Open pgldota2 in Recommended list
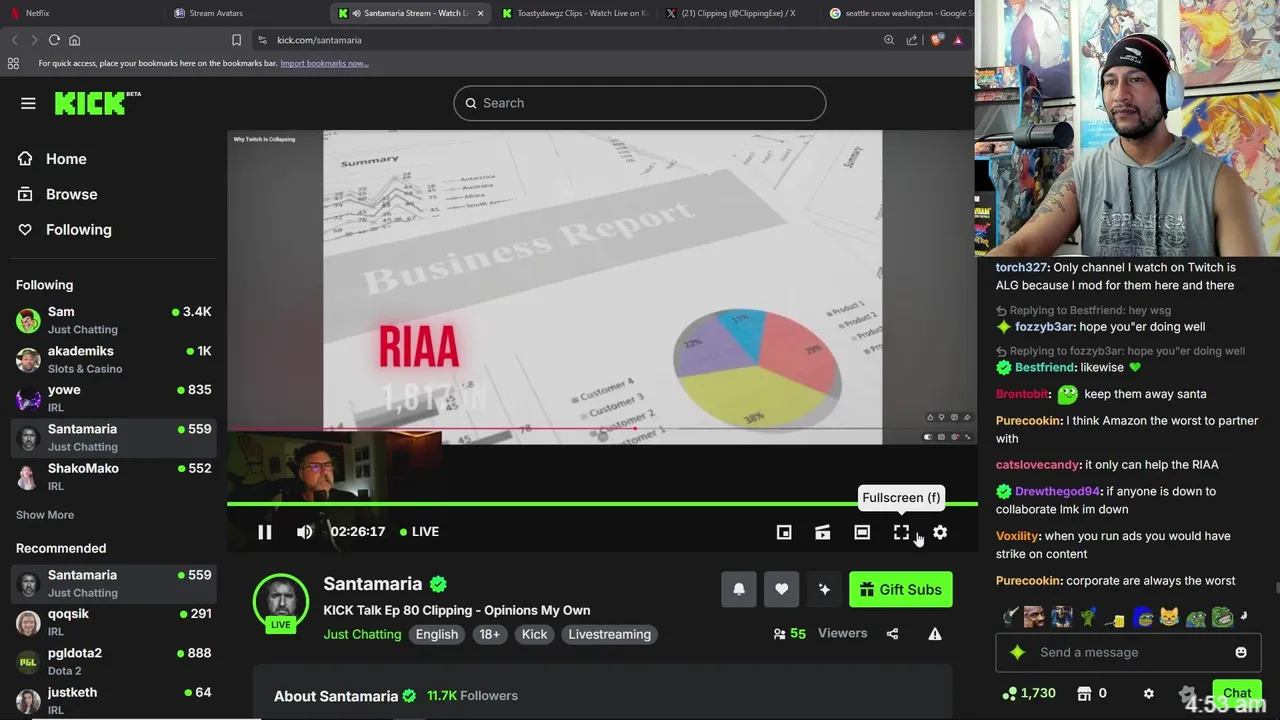Viewport: 1280px width, 720px height. click(x=113, y=661)
